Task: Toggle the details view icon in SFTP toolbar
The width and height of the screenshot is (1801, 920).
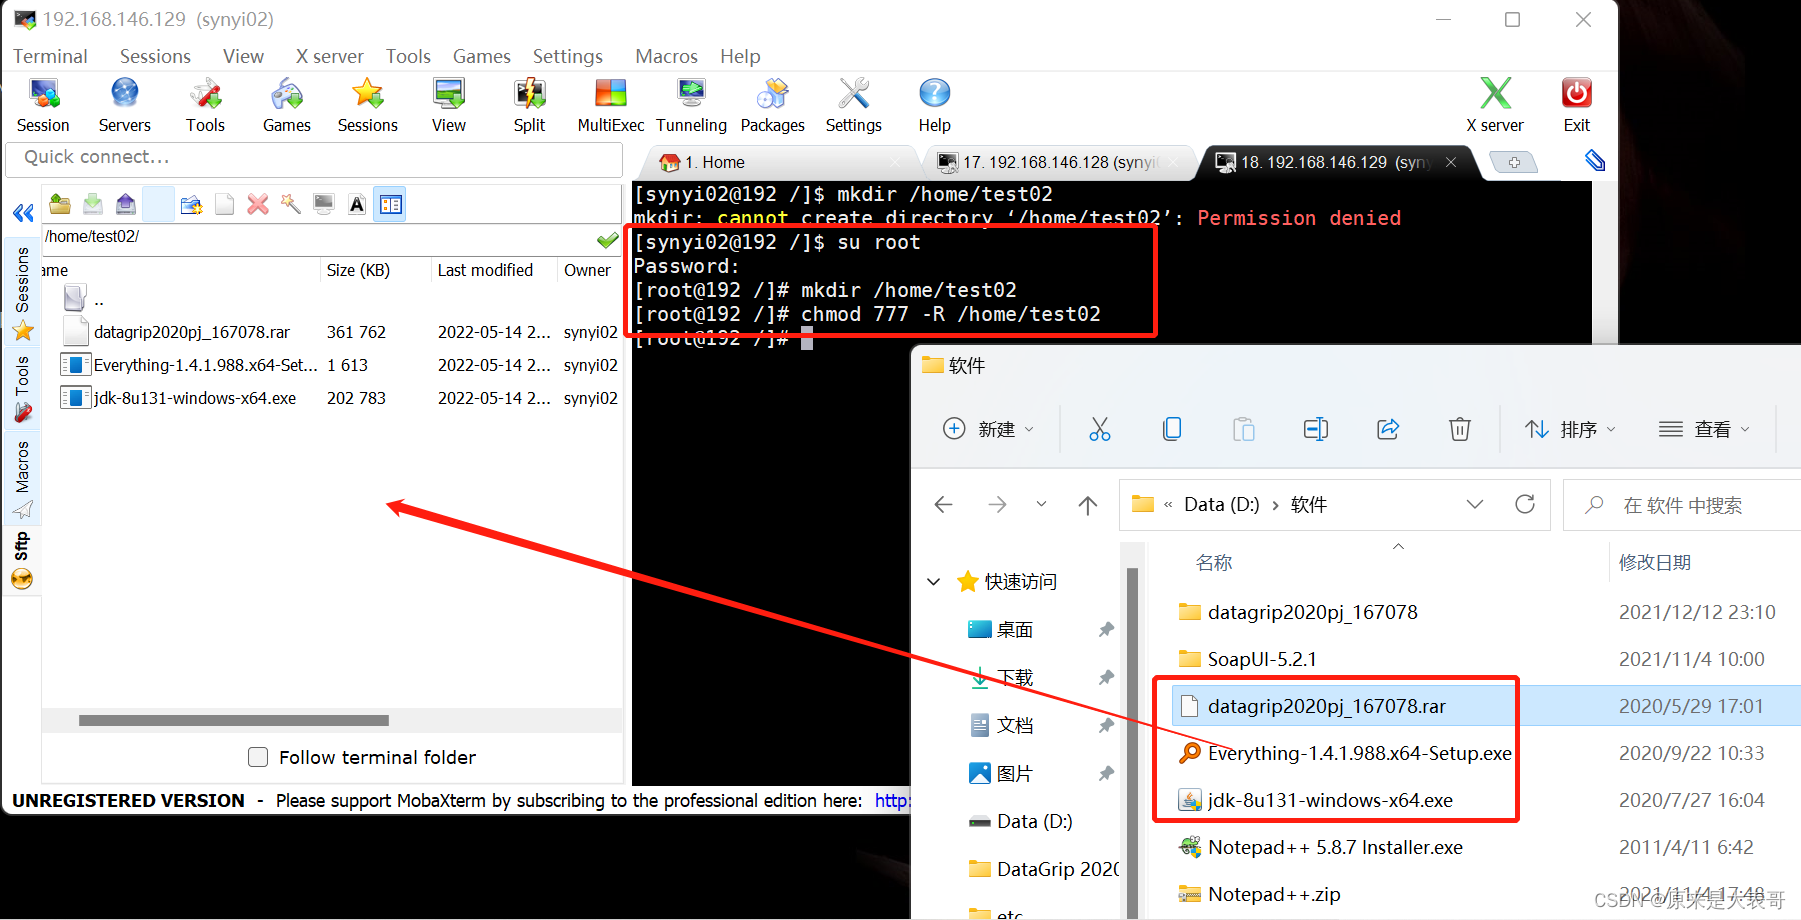Action: pyautogui.click(x=390, y=204)
